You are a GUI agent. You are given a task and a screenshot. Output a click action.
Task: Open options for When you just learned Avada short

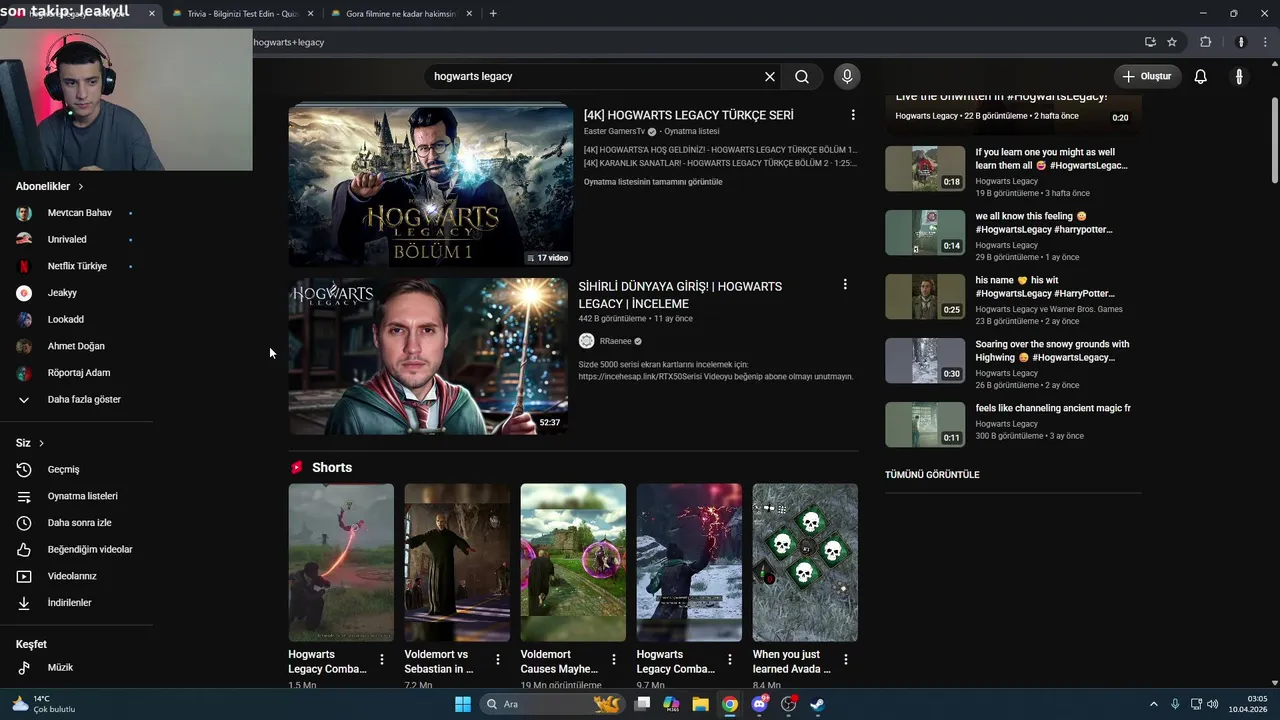[x=846, y=659]
